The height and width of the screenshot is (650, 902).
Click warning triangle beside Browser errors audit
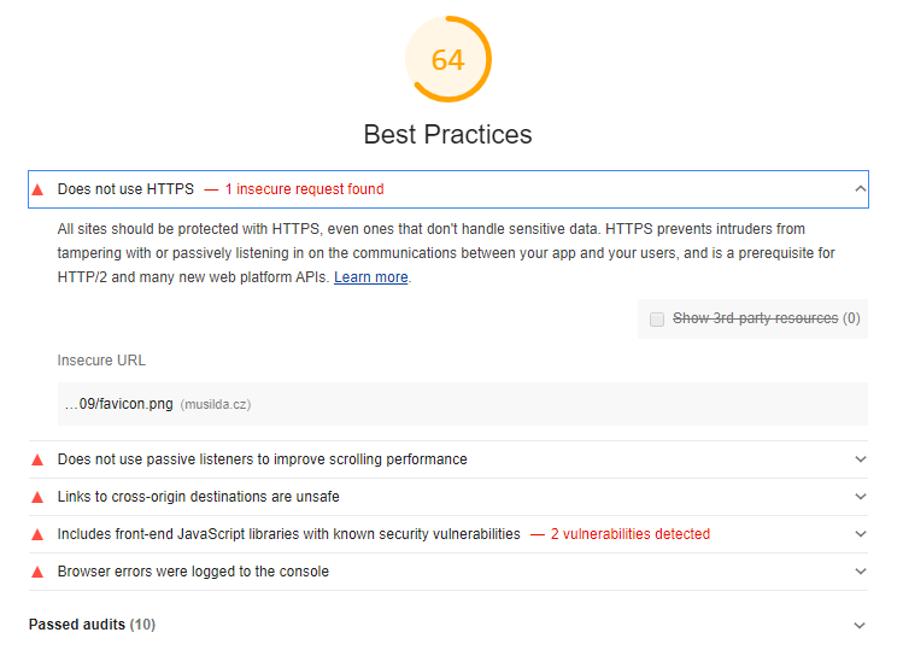click(x=38, y=572)
